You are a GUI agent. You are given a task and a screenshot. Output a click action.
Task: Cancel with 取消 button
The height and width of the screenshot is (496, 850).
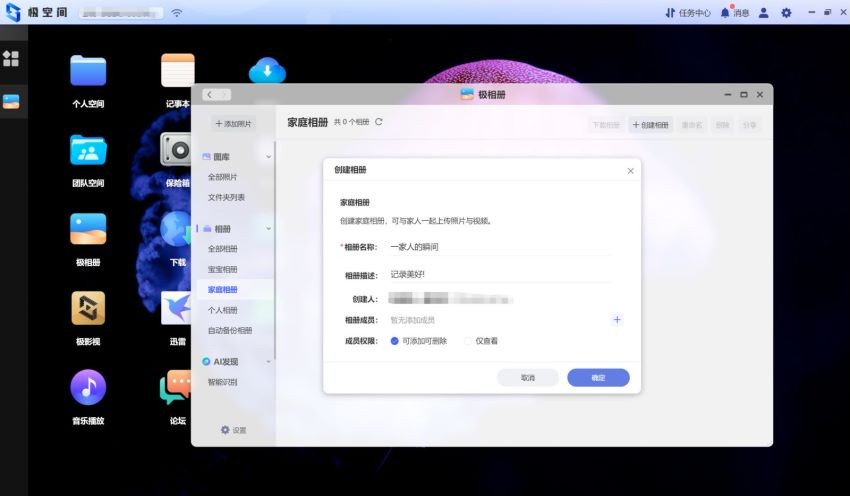[528, 378]
